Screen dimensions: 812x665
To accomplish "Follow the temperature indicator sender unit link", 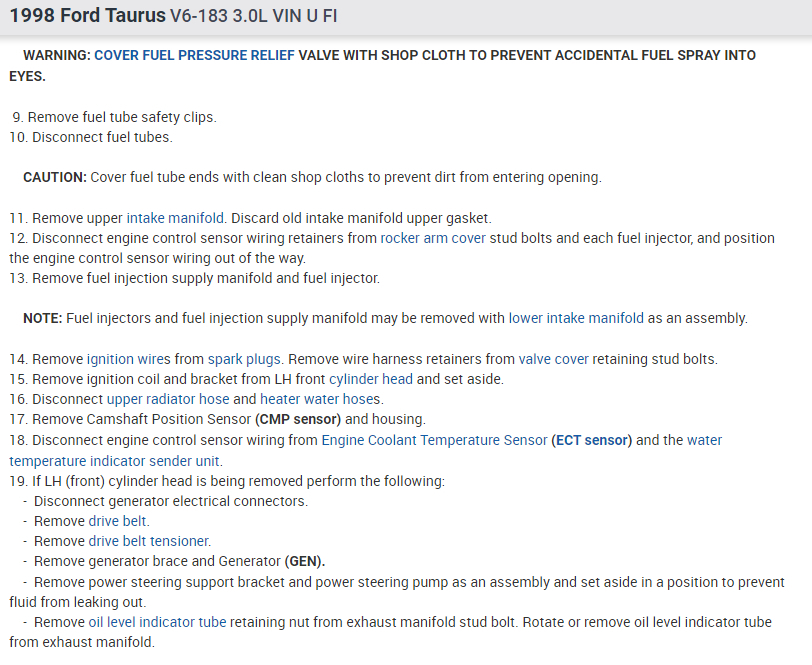I will (x=116, y=461).
